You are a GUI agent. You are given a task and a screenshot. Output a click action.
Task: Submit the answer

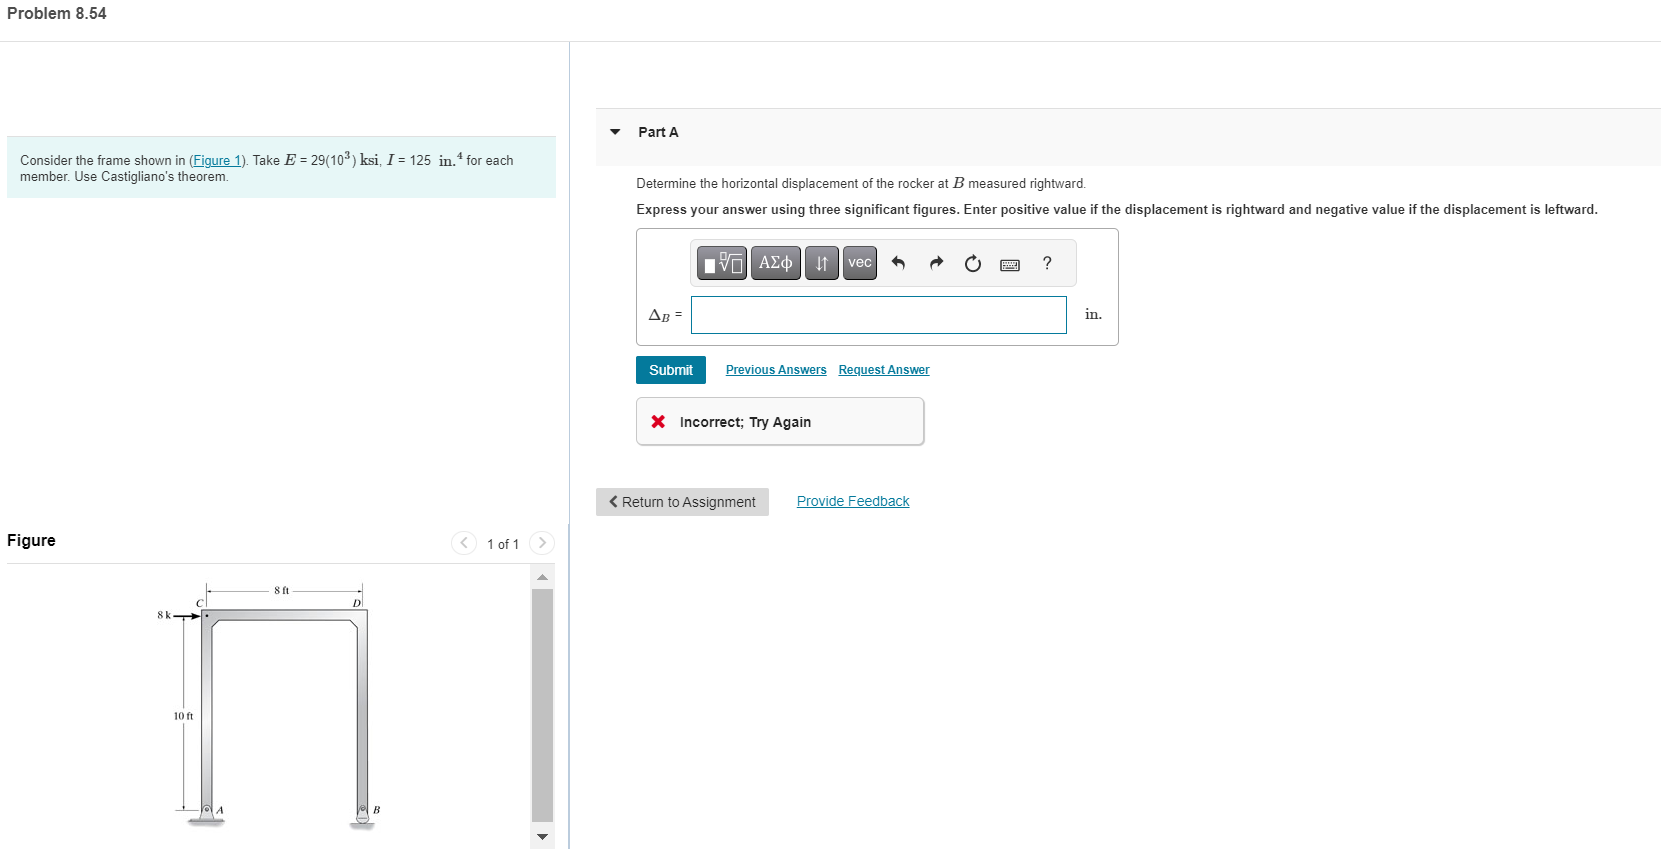pos(671,370)
